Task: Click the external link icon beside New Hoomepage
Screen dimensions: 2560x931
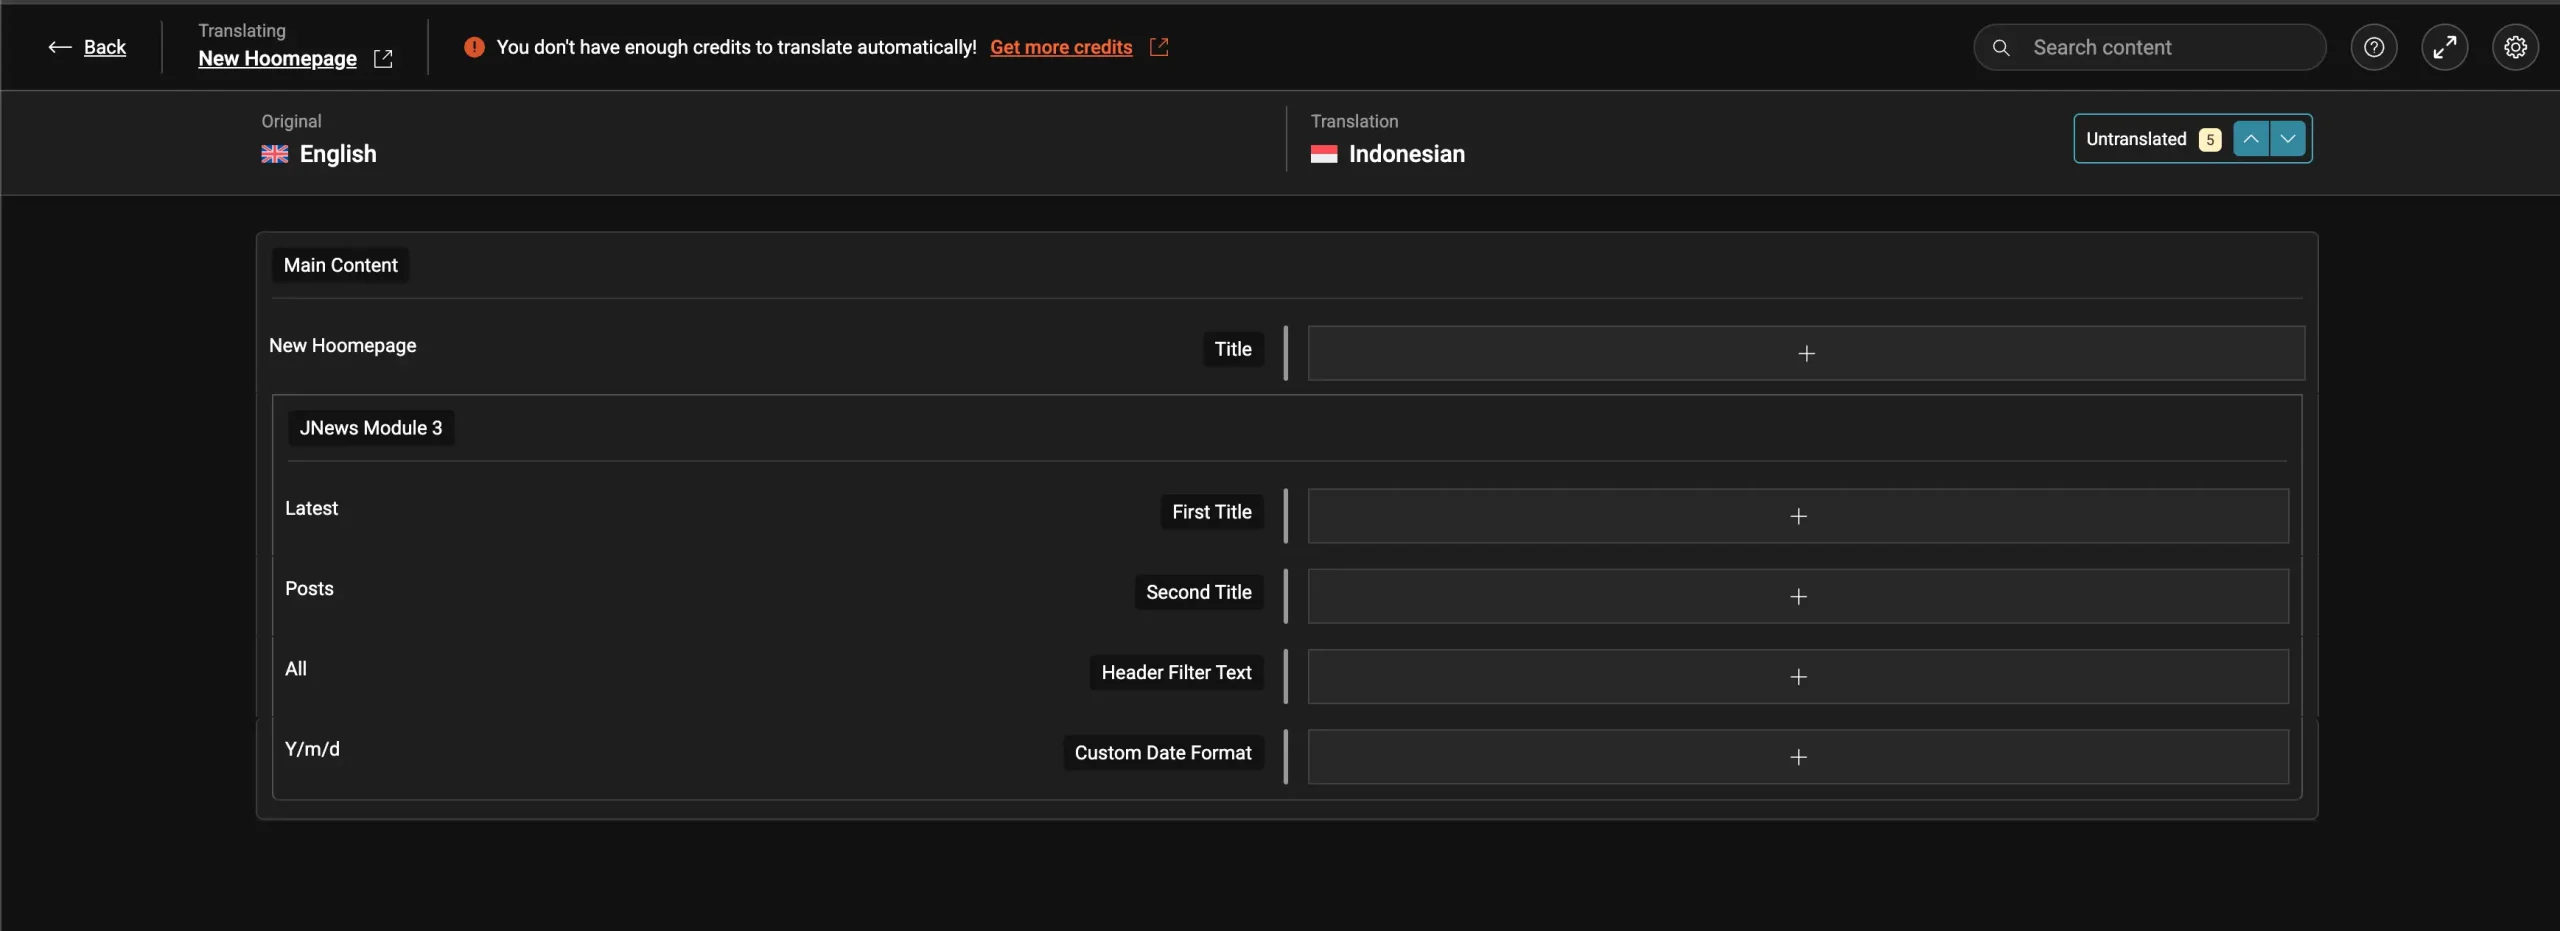Action: pos(383,59)
